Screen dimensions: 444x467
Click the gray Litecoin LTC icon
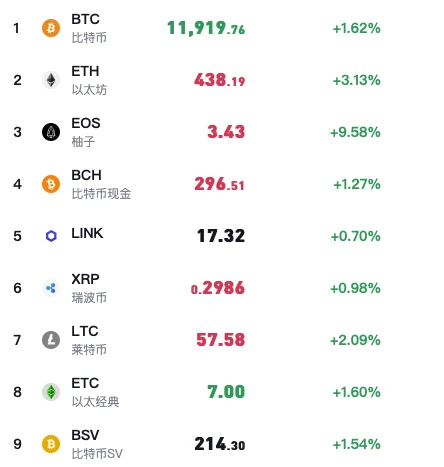click(51, 340)
